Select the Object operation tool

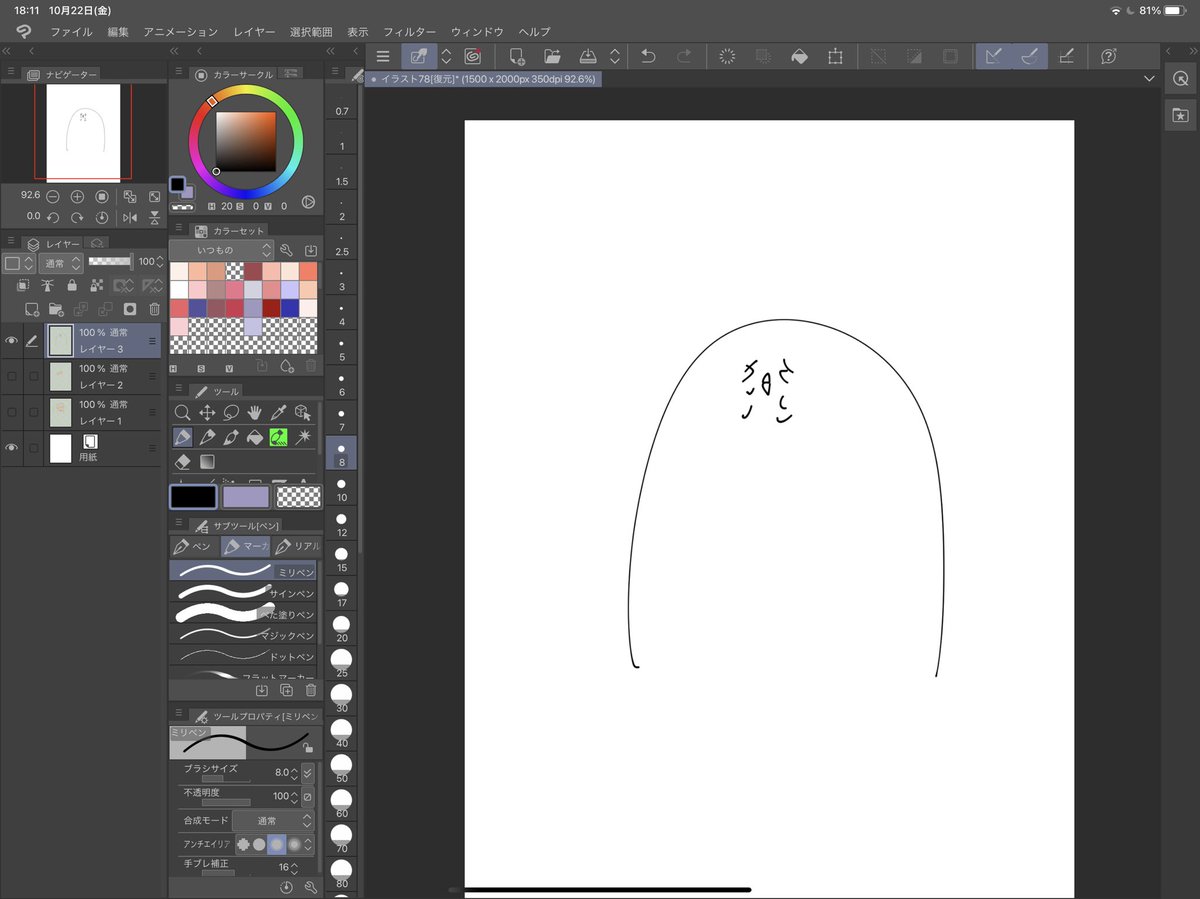coord(303,412)
